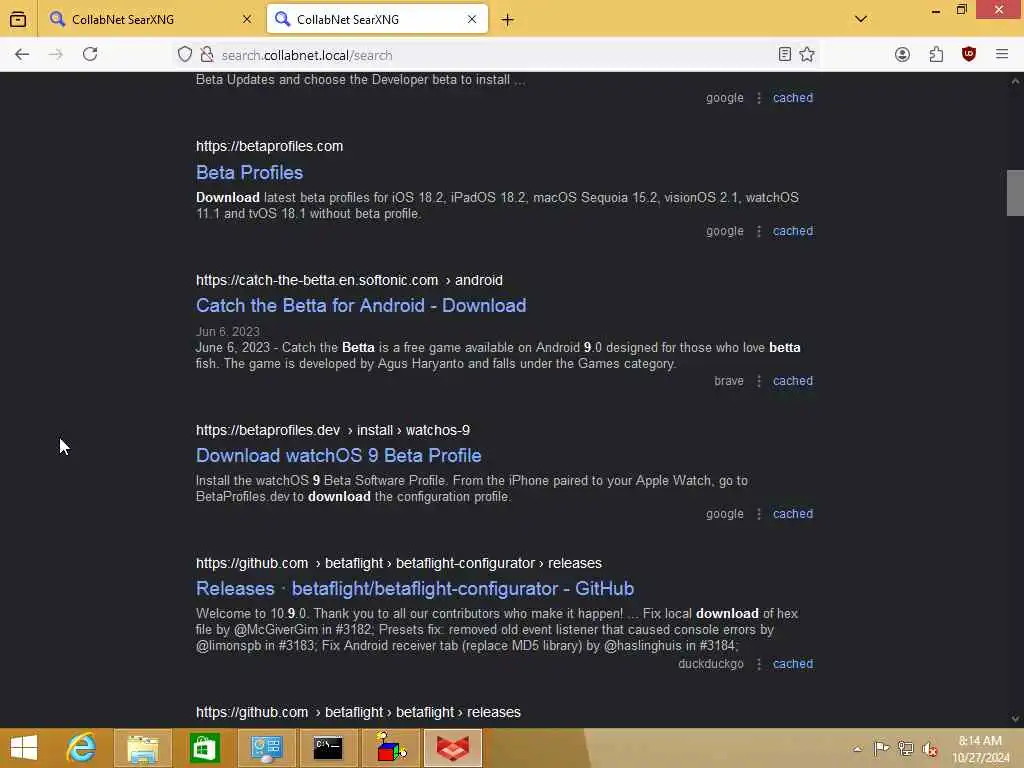Open cached link for the topmost partial result
Viewport: 1024px width, 768px height.
[793, 98]
